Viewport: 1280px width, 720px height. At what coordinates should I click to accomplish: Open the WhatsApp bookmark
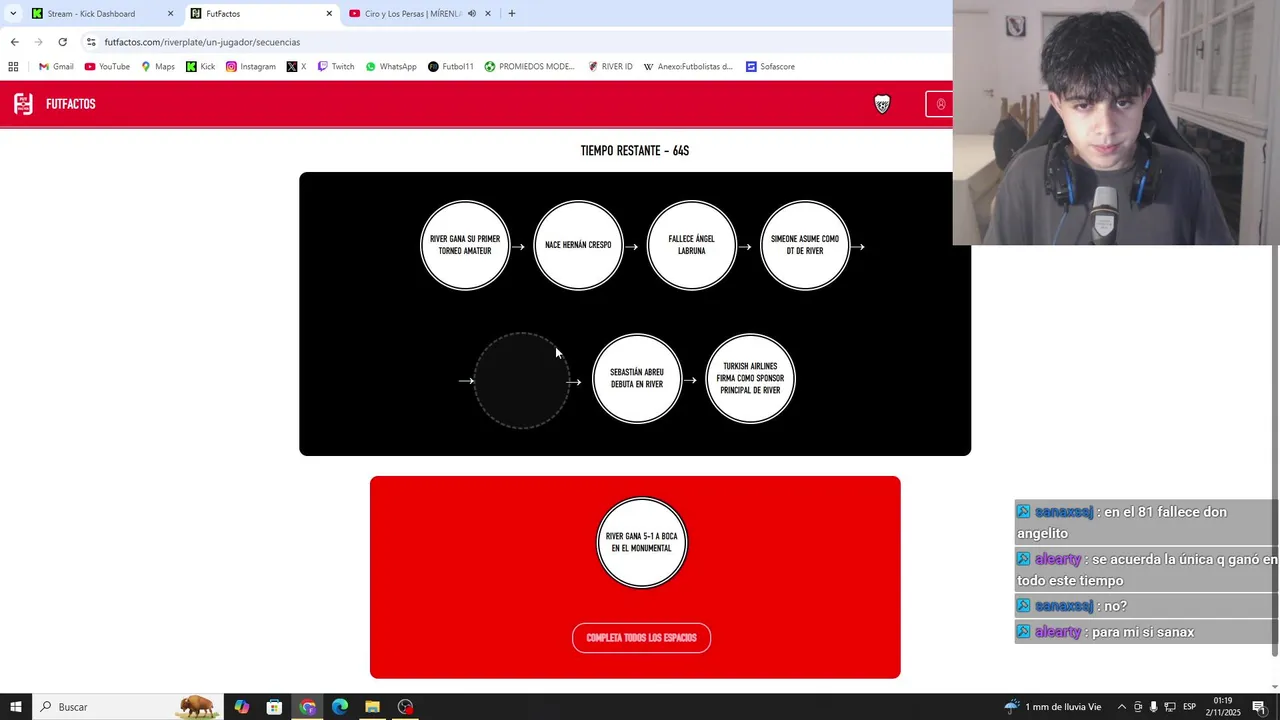391,67
